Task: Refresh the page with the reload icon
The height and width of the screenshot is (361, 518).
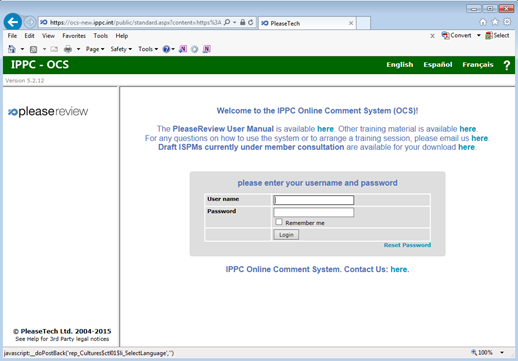Action: click(x=251, y=22)
